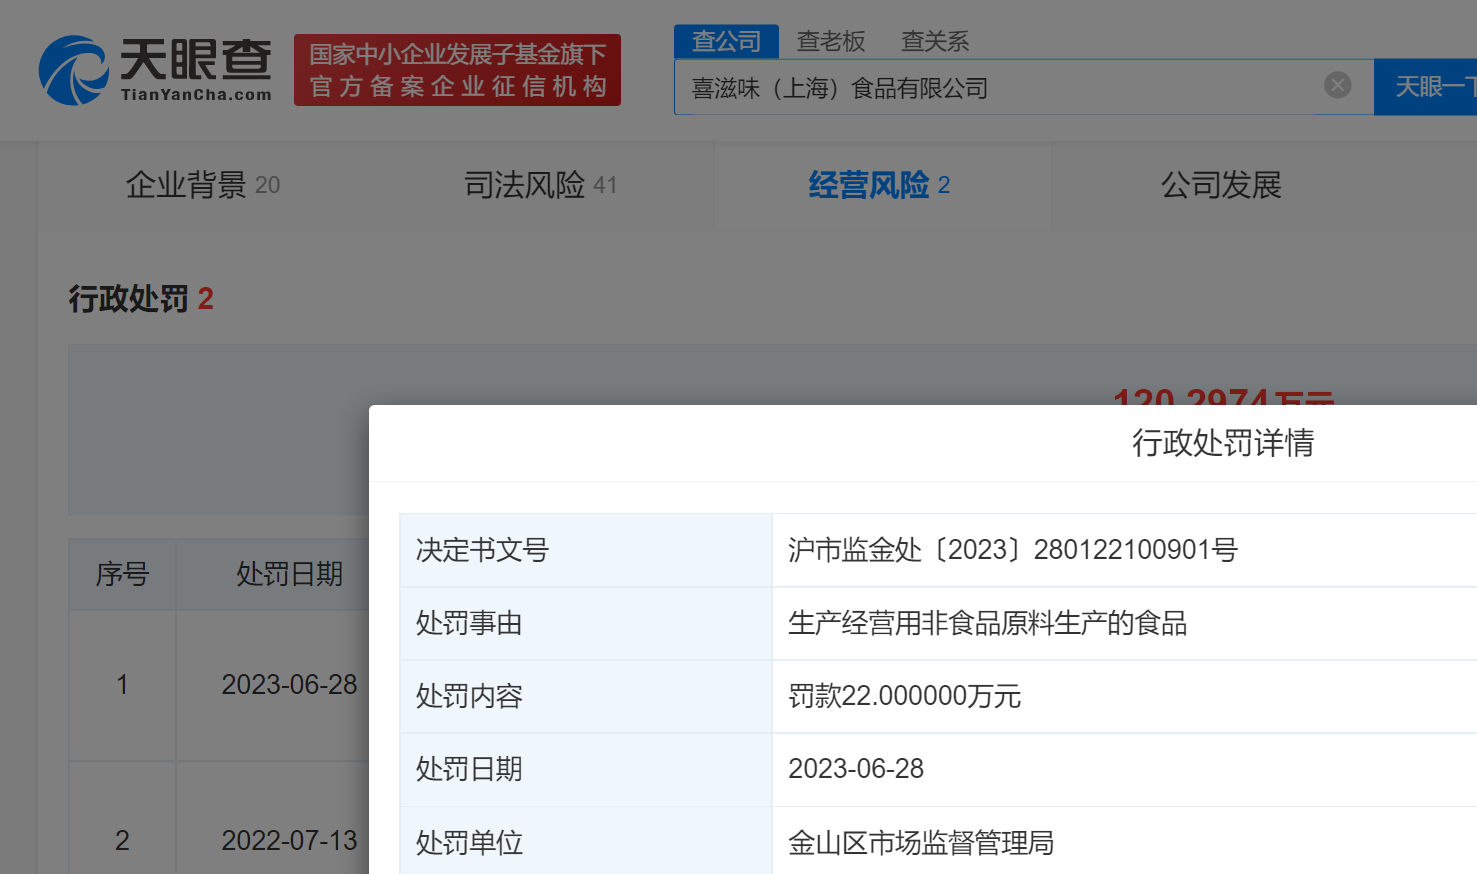This screenshot has height=874, width=1477.
Task: Click decision number 沪市监金处〔2023〕280122100901号
Action: 1012,550
